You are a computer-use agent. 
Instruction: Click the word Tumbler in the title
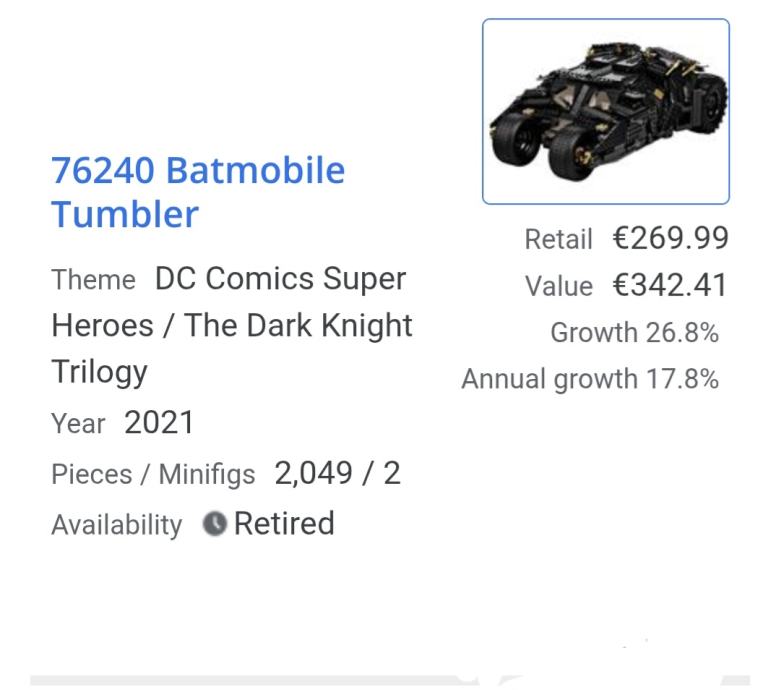coord(125,215)
